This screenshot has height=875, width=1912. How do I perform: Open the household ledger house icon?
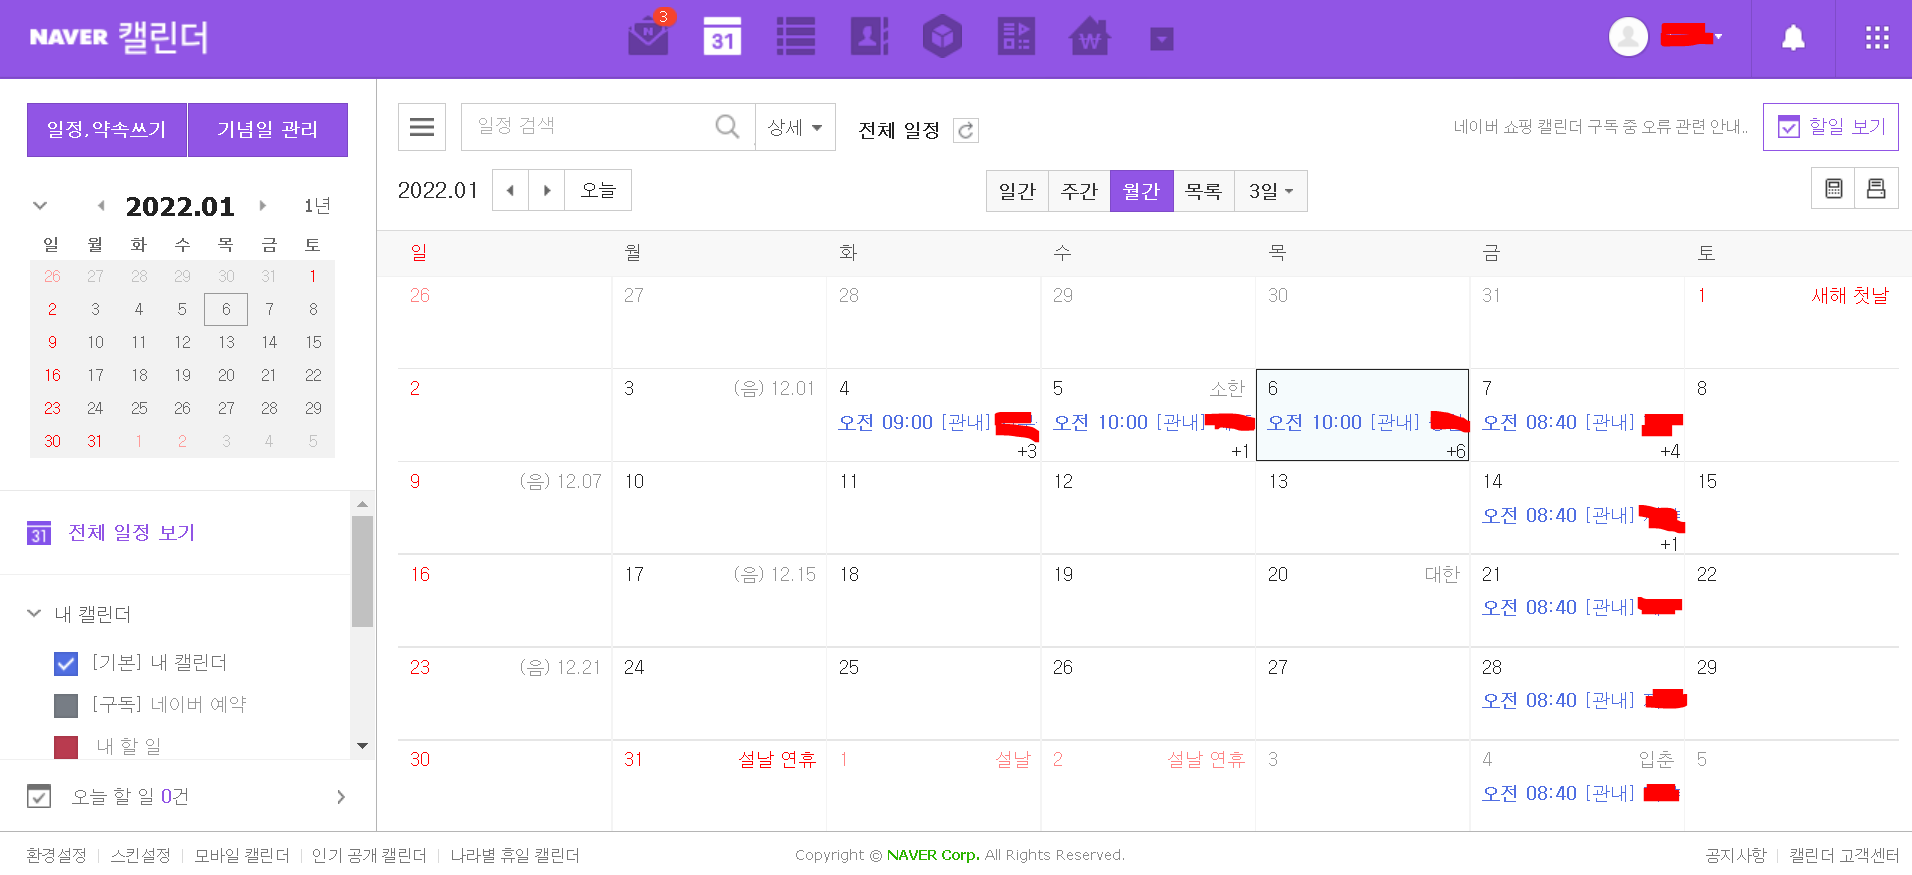1089,37
